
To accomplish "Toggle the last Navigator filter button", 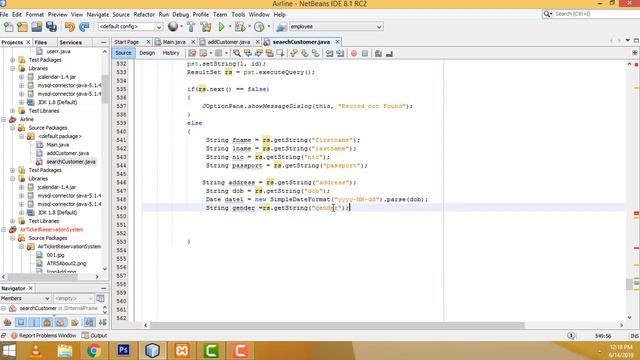I will (x=103, y=322).
